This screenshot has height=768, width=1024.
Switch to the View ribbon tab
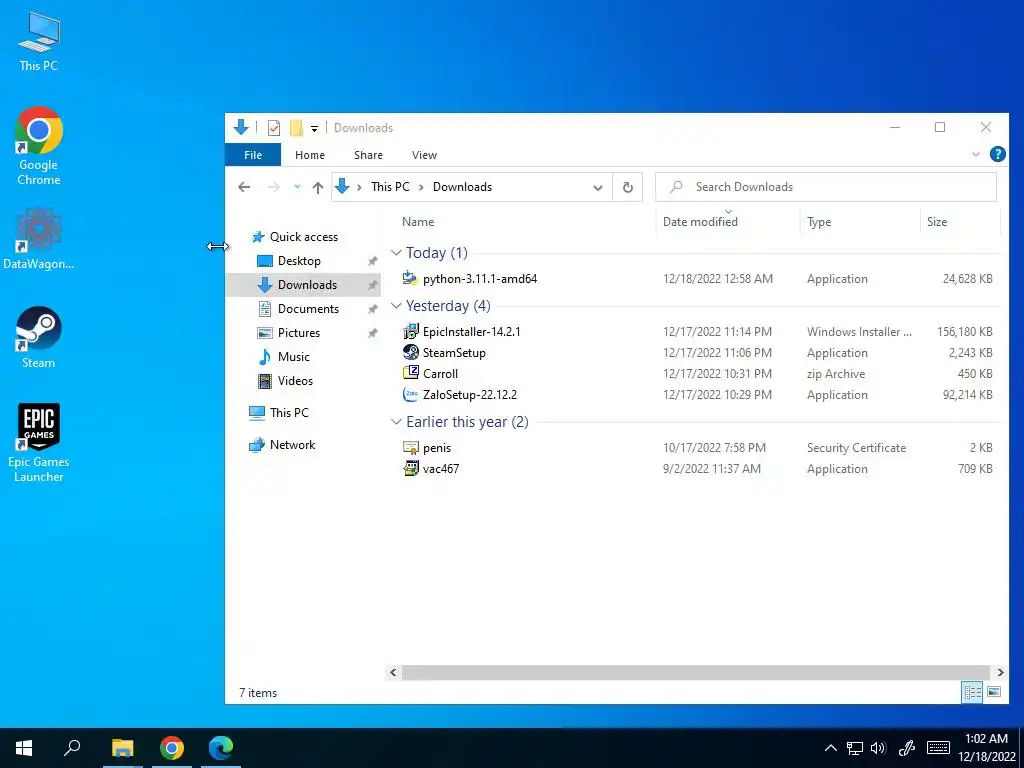[424, 155]
